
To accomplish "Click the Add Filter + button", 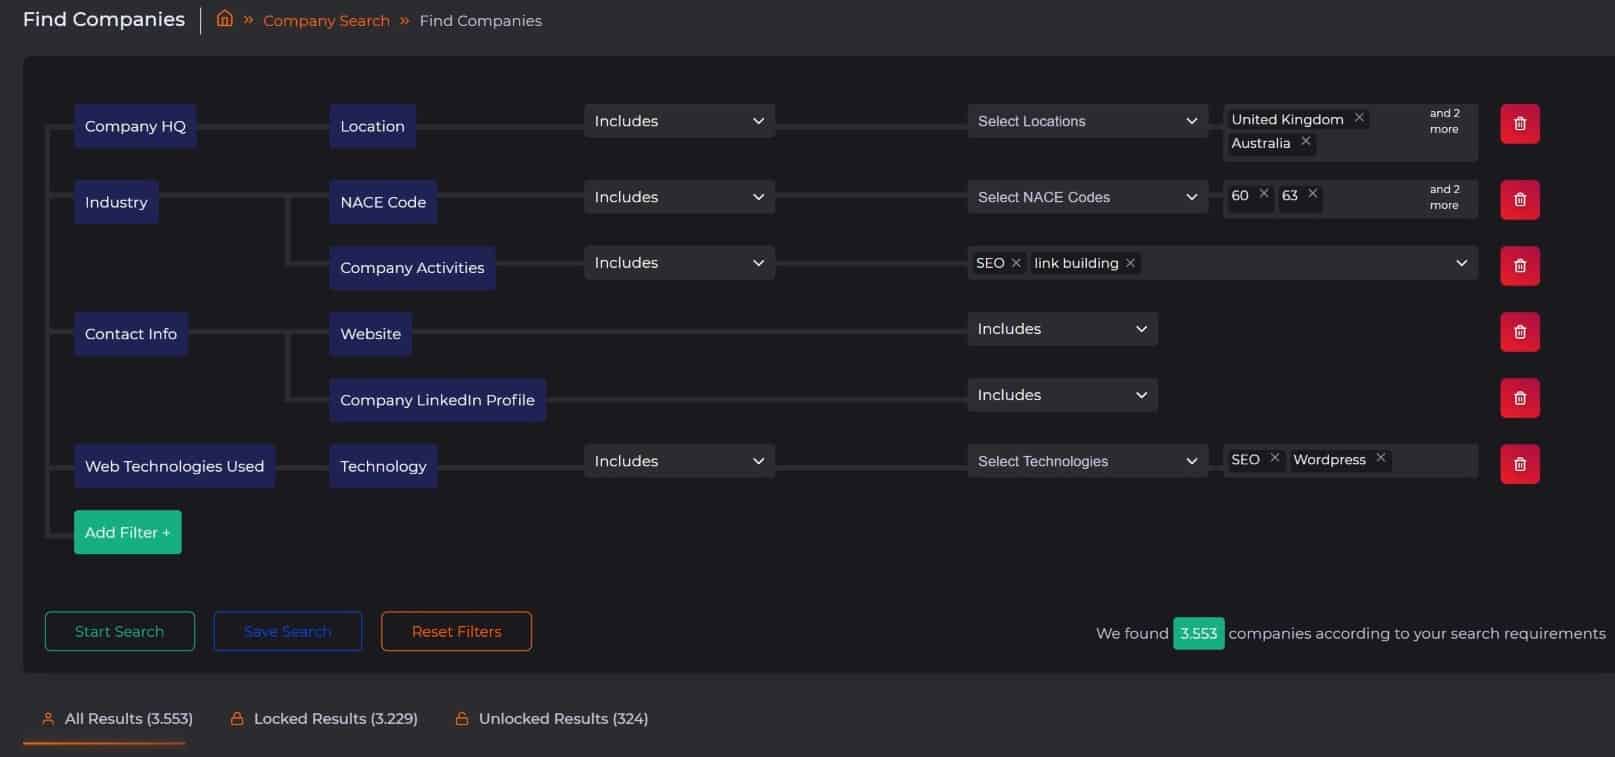I will 127,532.
